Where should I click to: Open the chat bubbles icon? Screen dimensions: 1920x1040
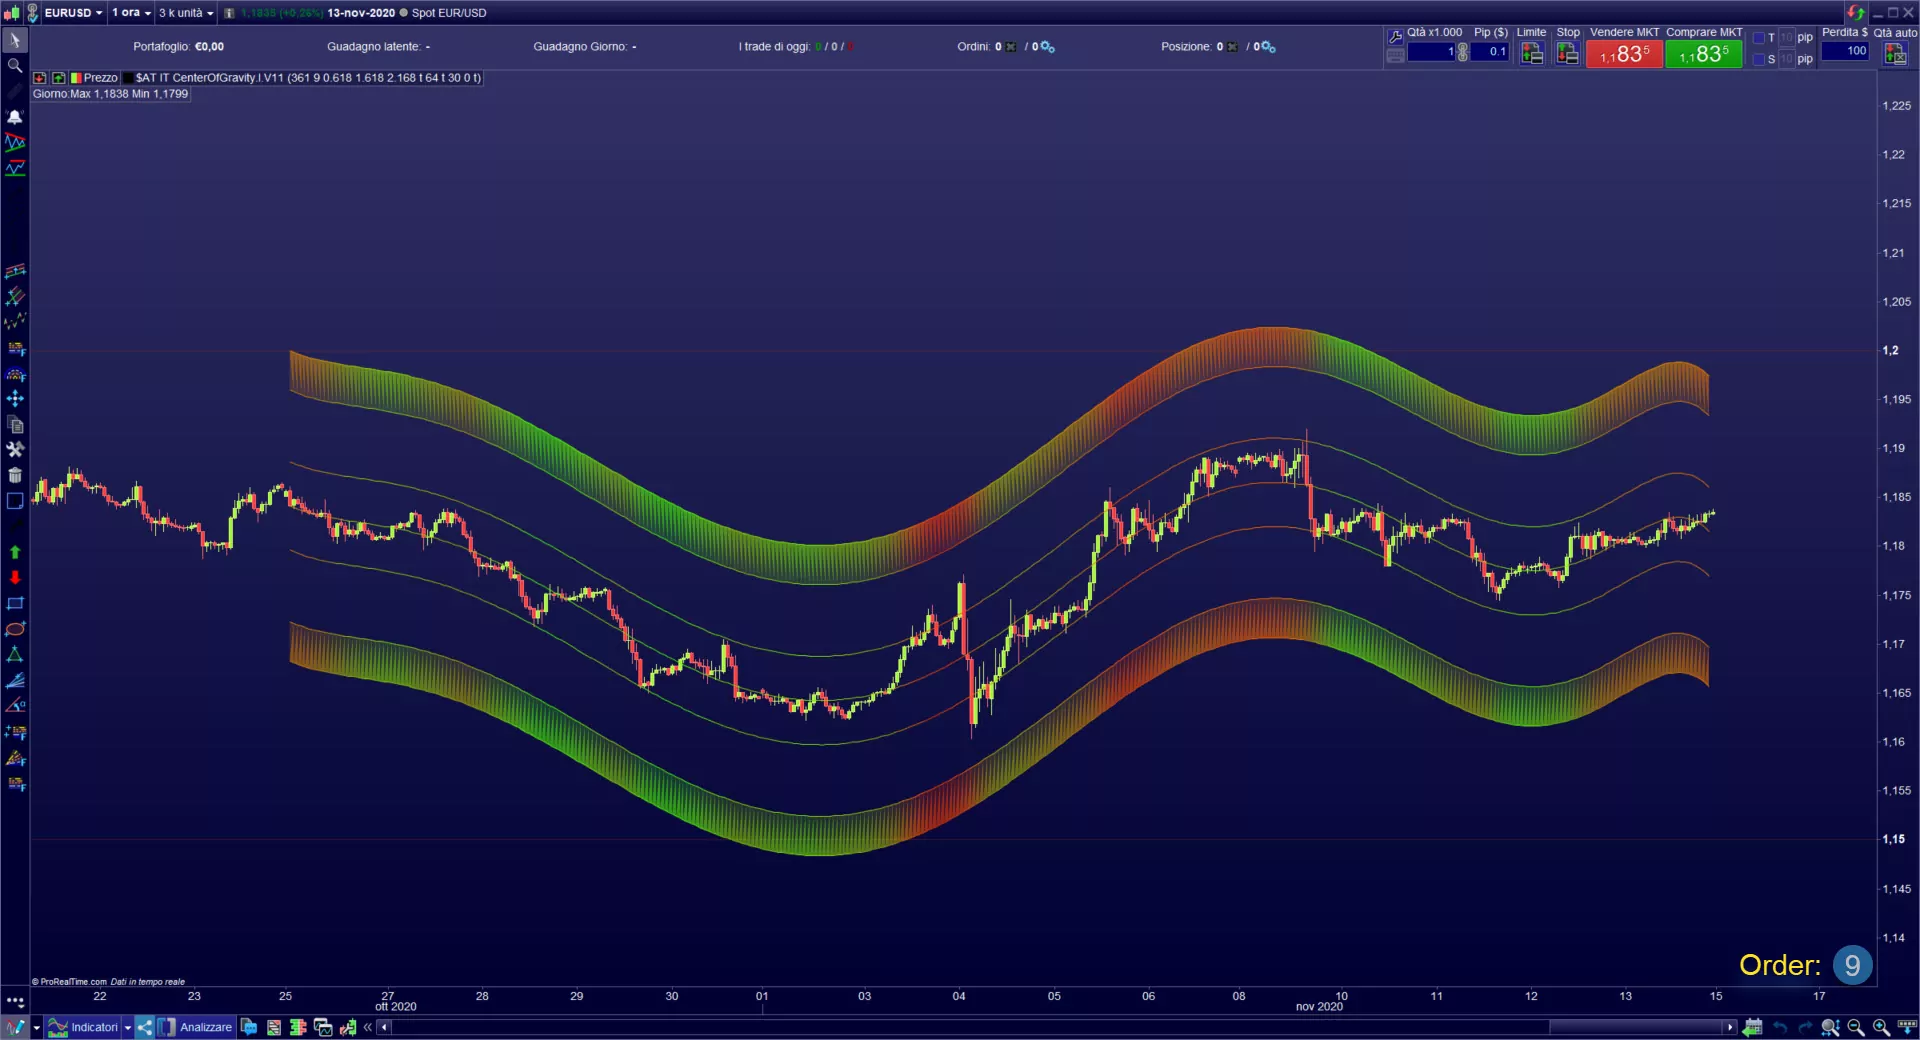click(249, 1027)
